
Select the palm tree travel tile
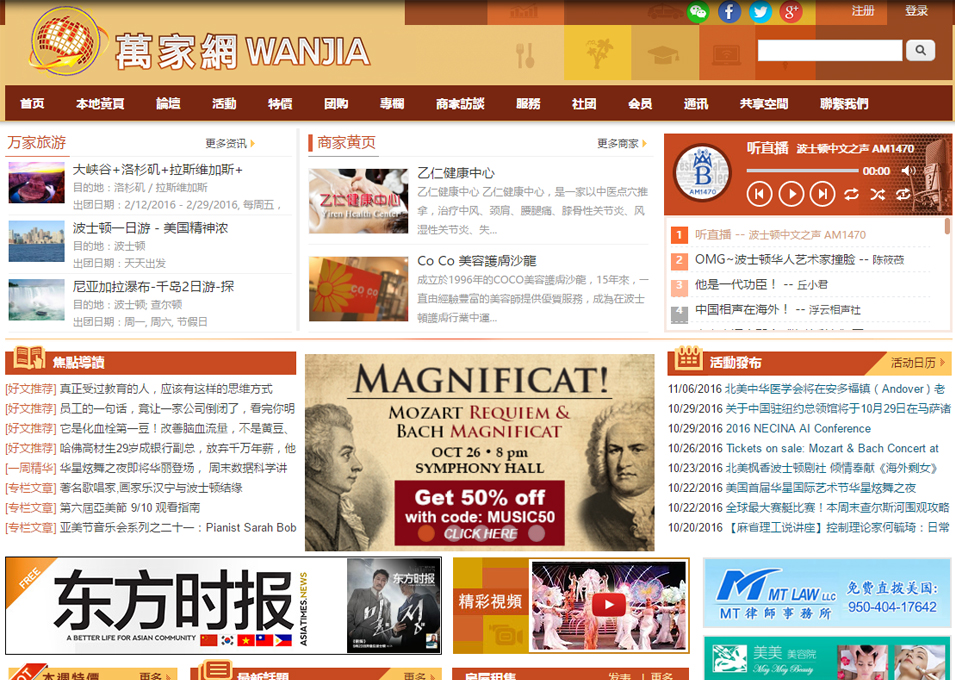click(x=597, y=53)
